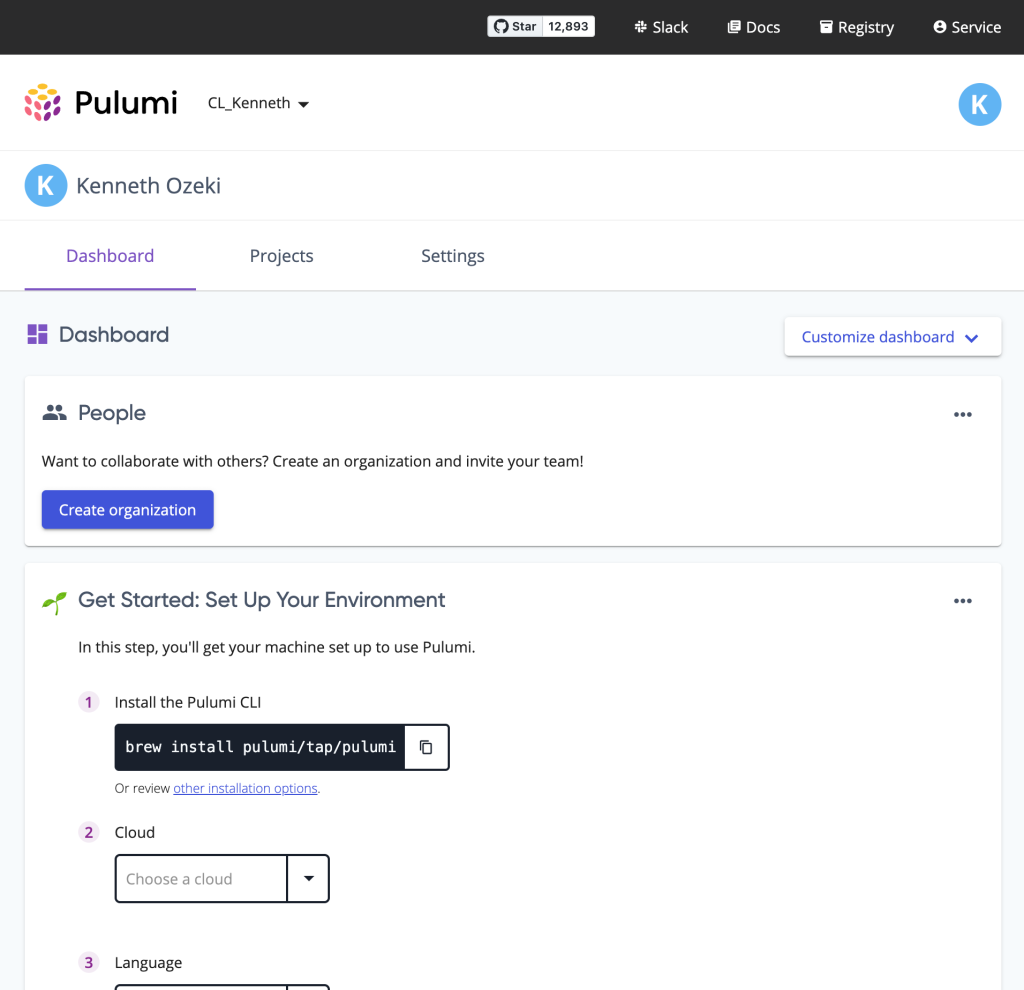This screenshot has width=1024, height=990.
Task: Open Slack from the top bar
Action: (660, 27)
